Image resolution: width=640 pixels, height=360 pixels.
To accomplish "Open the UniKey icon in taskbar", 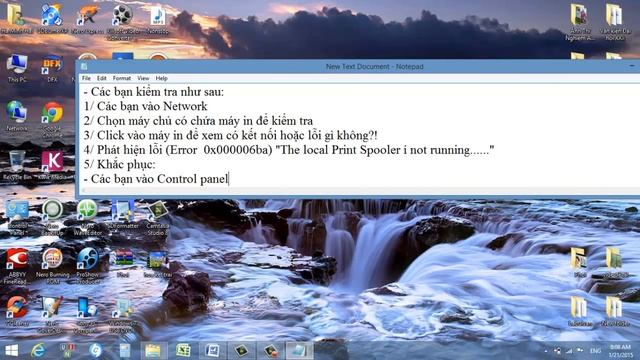I will click(x=67, y=350).
